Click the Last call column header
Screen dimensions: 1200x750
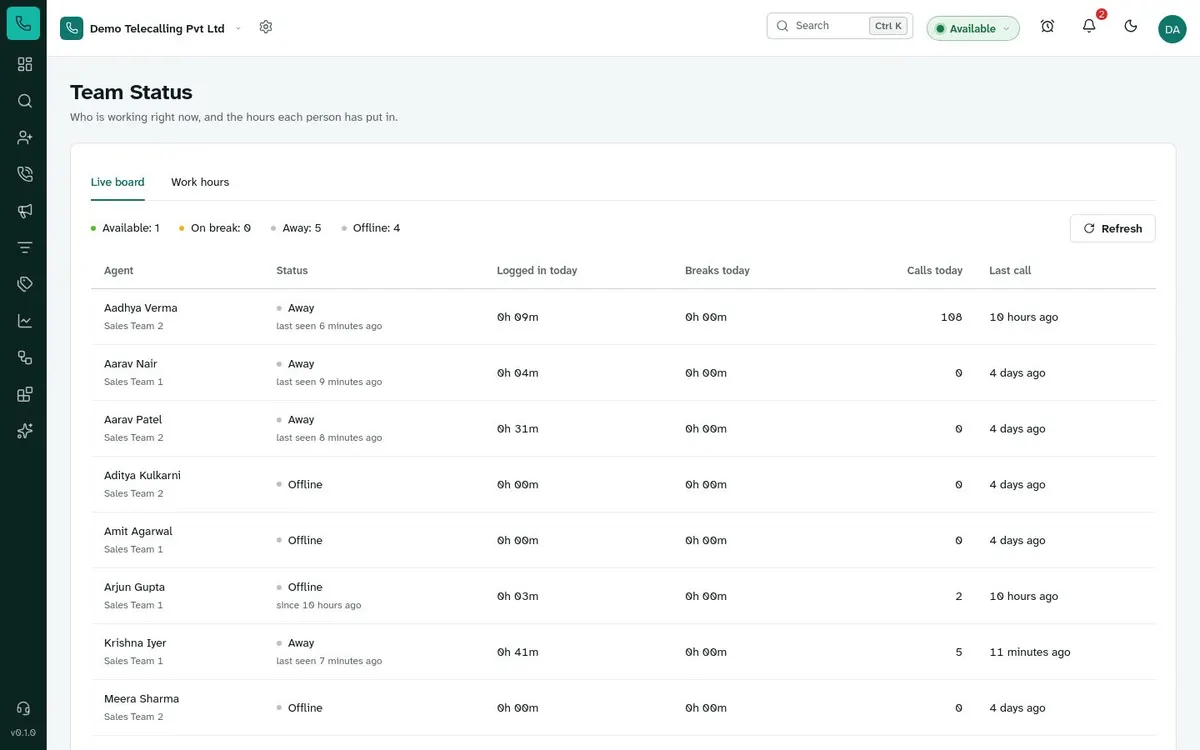pos(1010,270)
